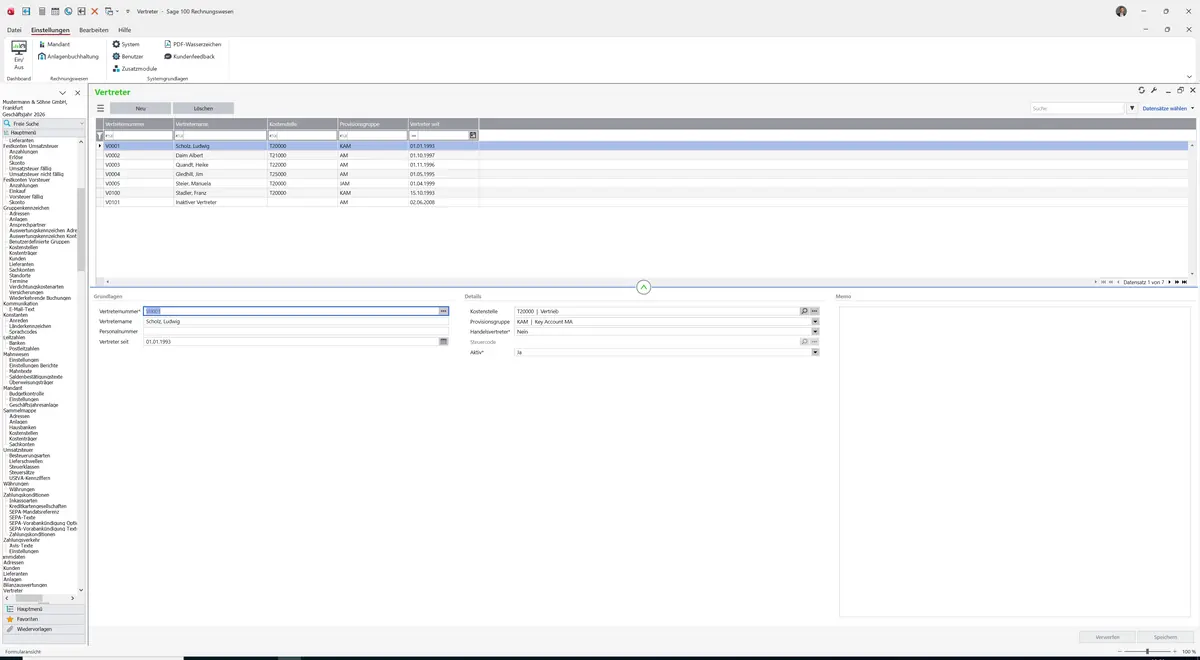Open Benutzer settings in ribbon

click(129, 57)
